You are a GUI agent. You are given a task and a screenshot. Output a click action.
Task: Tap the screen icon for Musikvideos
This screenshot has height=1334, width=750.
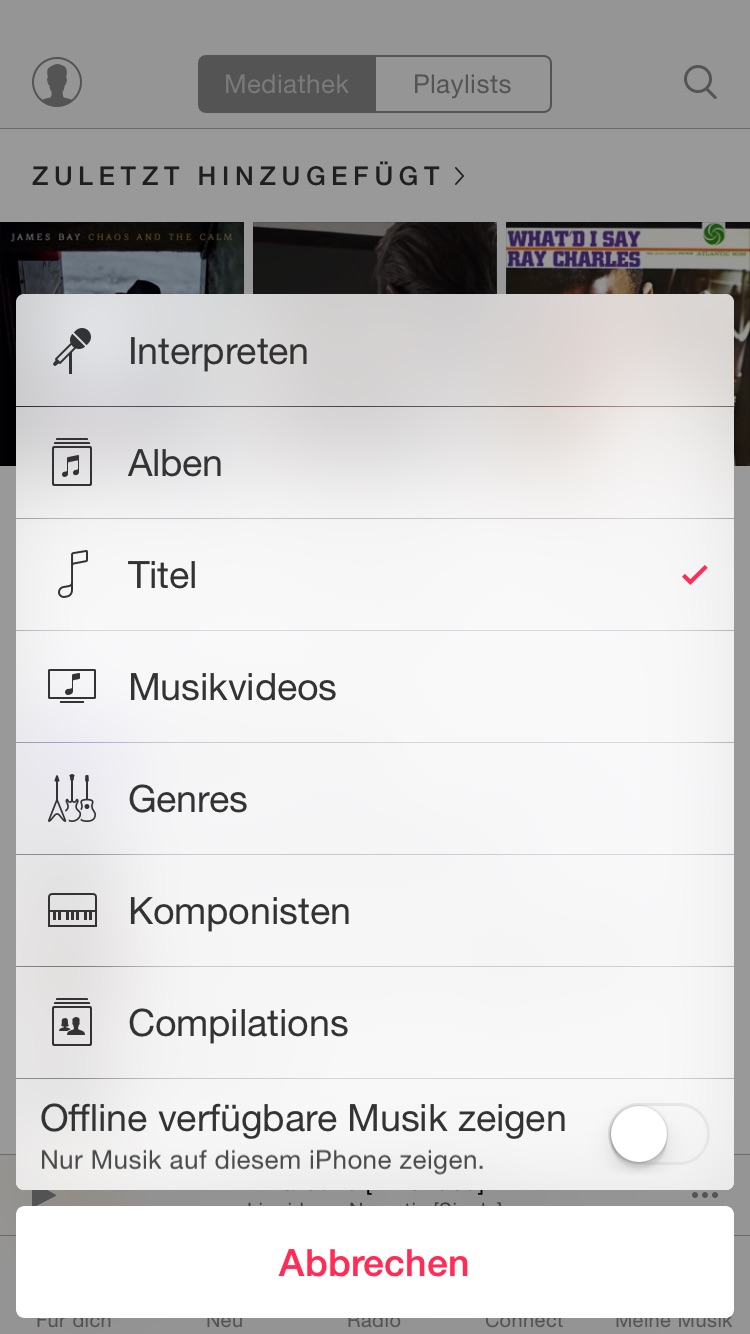point(72,687)
